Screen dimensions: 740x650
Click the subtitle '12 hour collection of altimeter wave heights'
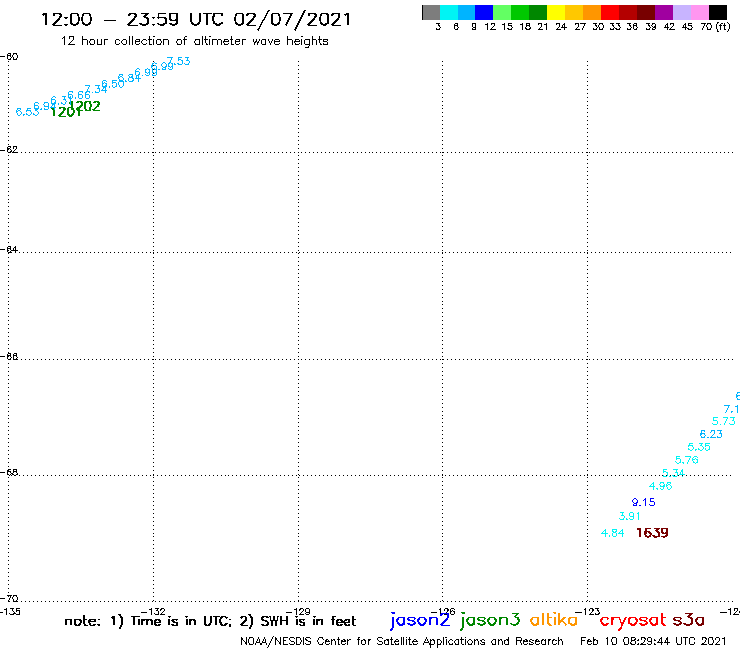click(x=194, y=42)
